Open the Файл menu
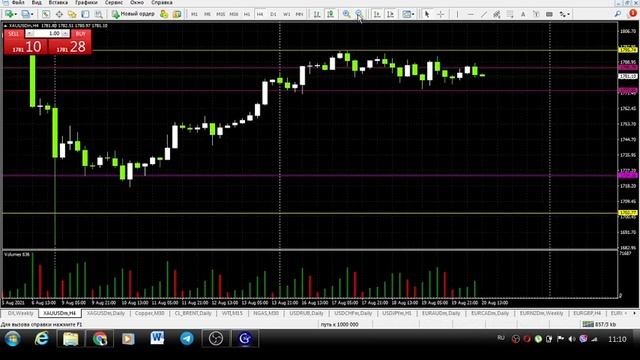The height and width of the screenshot is (360, 640). (x=18, y=2)
